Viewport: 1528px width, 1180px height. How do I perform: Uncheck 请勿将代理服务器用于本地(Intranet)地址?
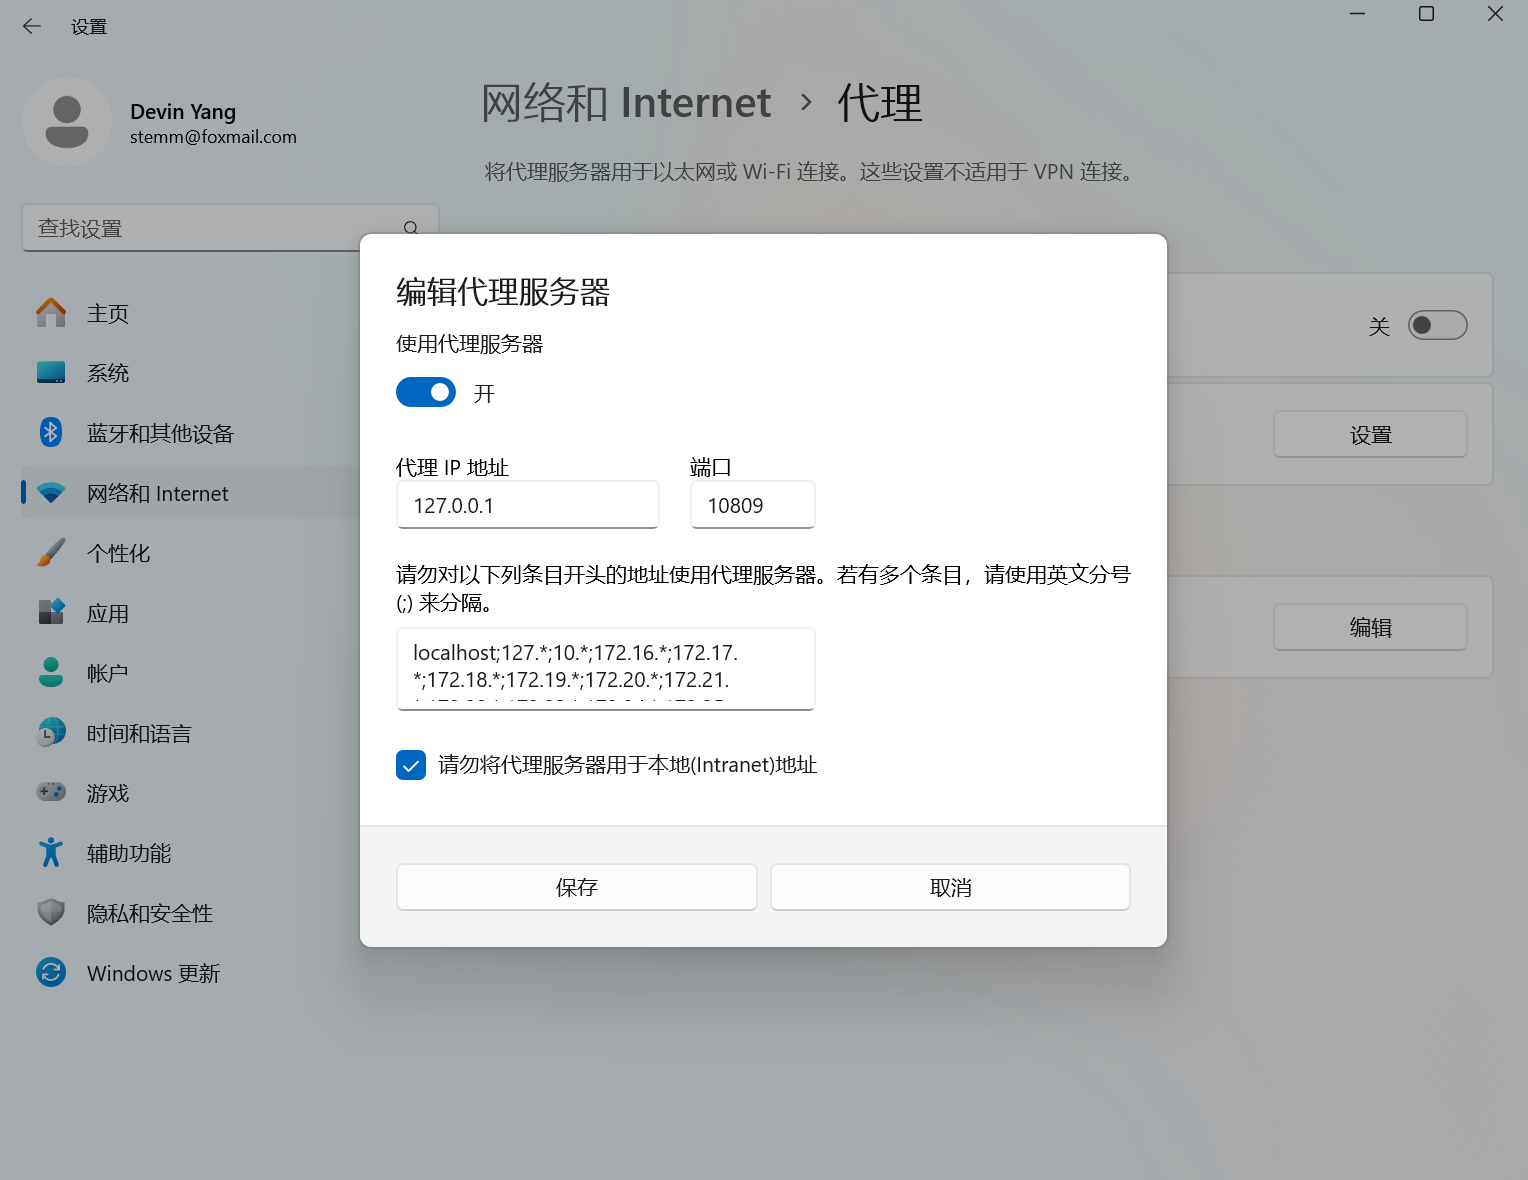coord(411,765)
